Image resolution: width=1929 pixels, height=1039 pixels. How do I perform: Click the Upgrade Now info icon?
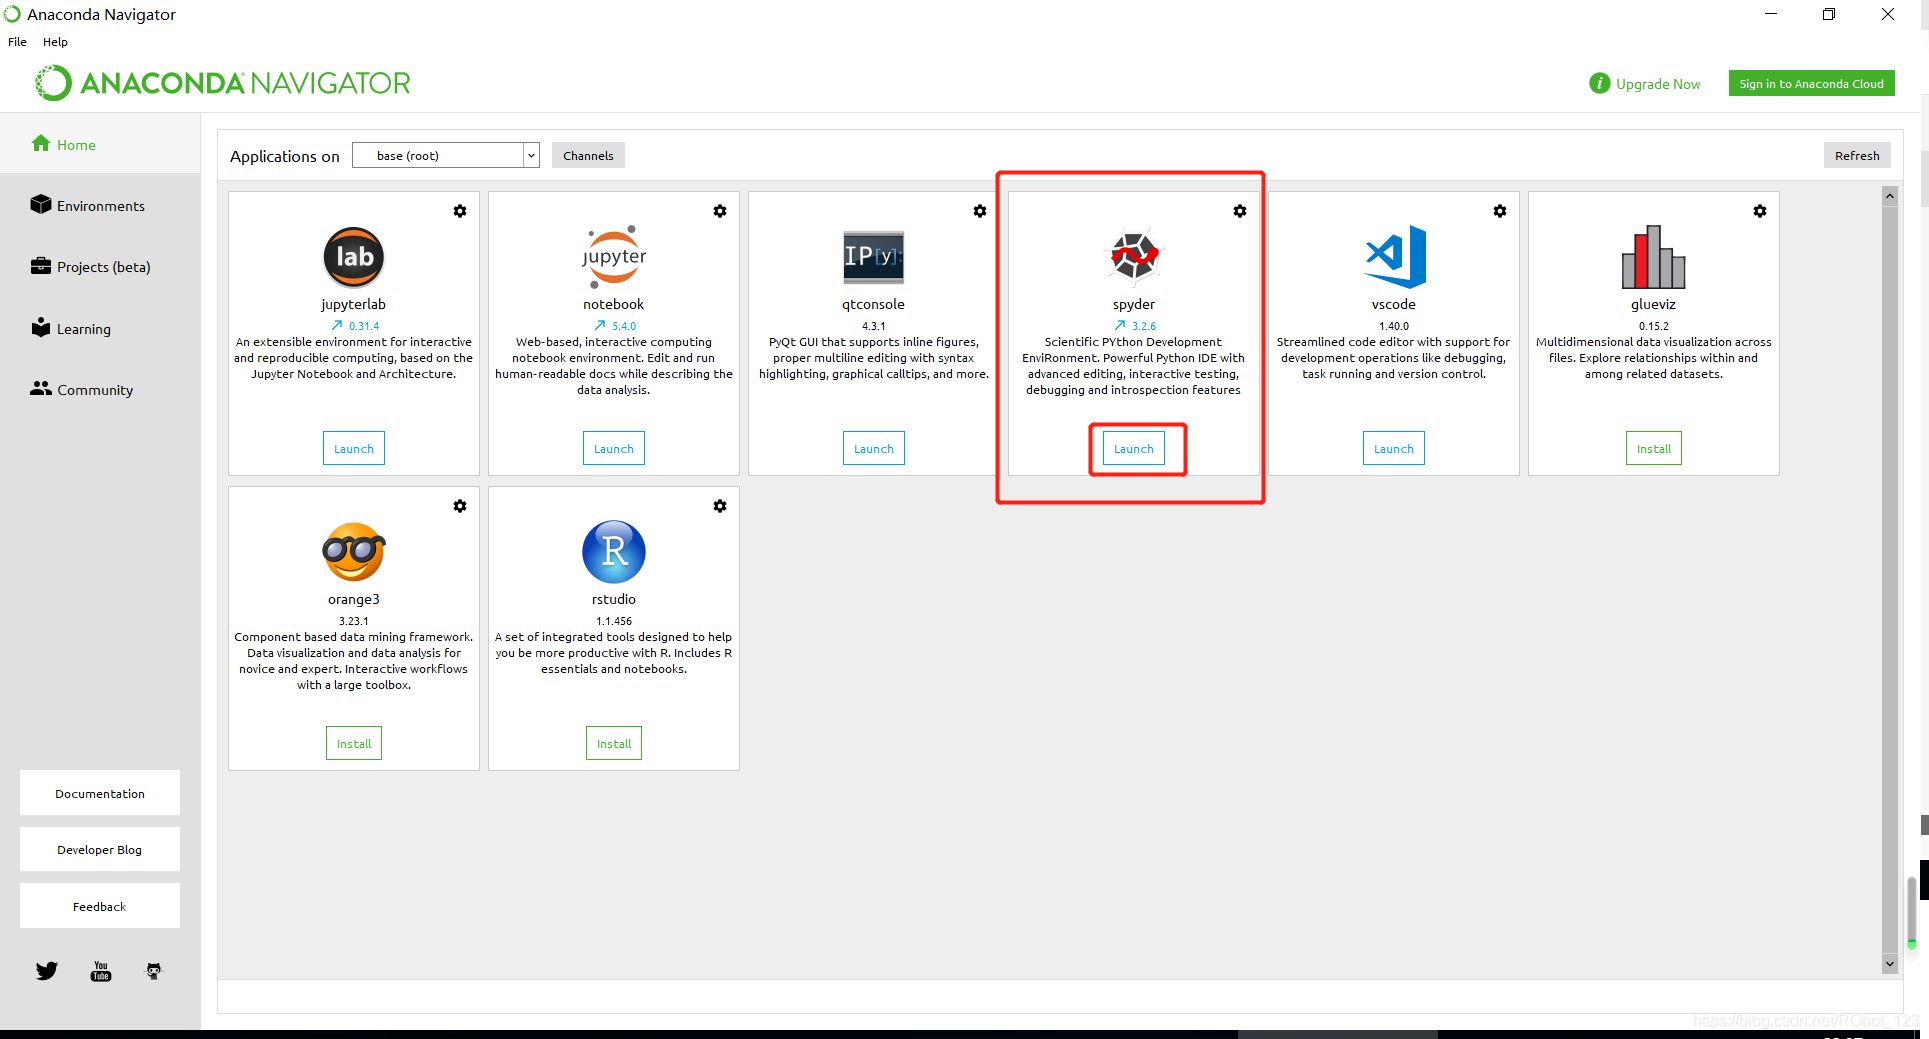[1599, 84]
